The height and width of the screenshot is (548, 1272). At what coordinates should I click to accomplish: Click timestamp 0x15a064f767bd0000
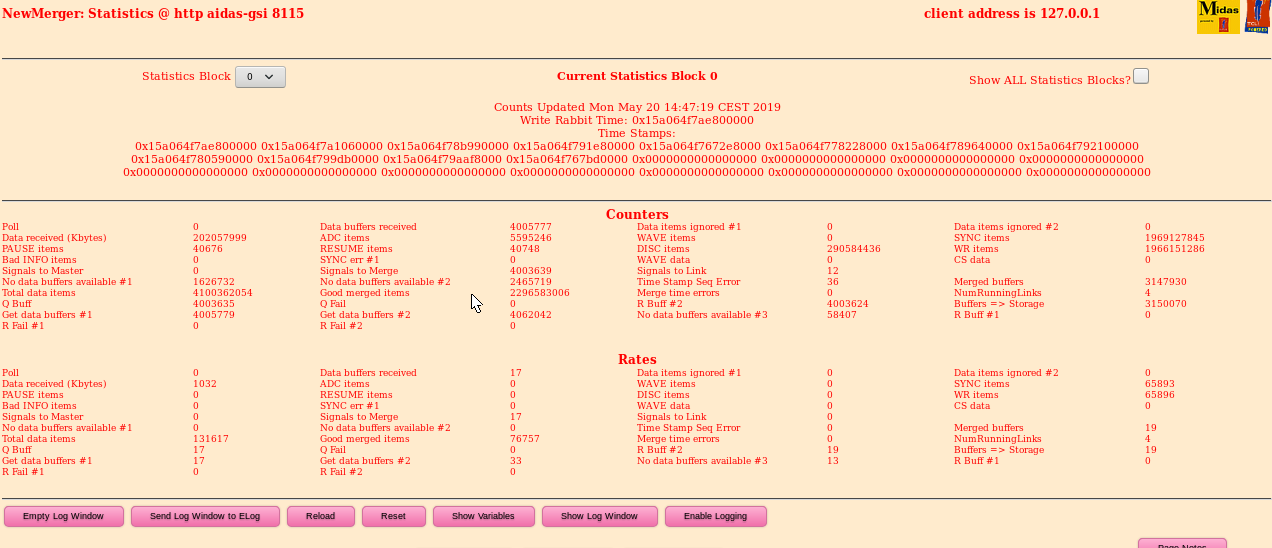pos(567,159)
